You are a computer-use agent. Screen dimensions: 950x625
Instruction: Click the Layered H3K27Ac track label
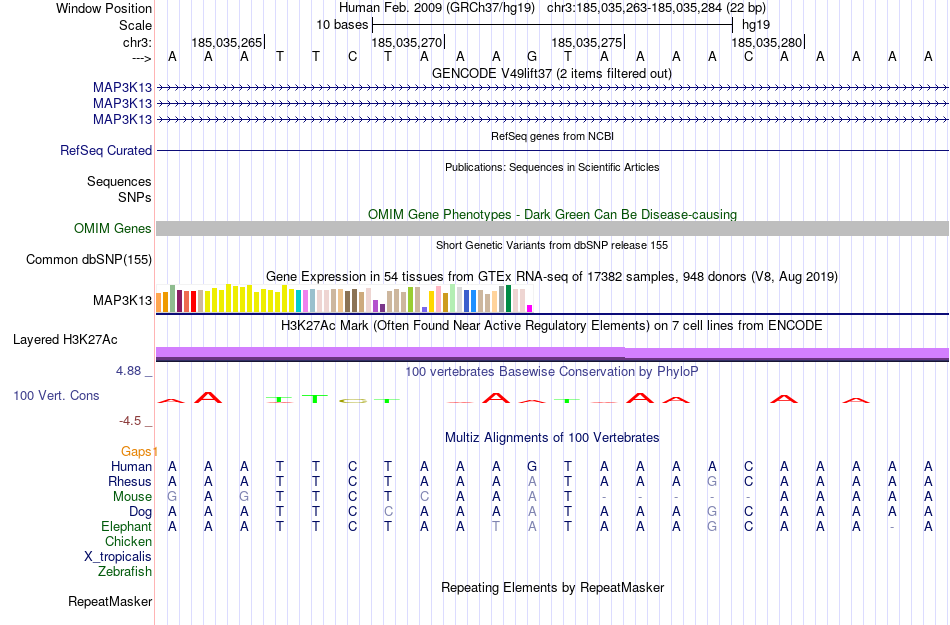tap(65, 340)
